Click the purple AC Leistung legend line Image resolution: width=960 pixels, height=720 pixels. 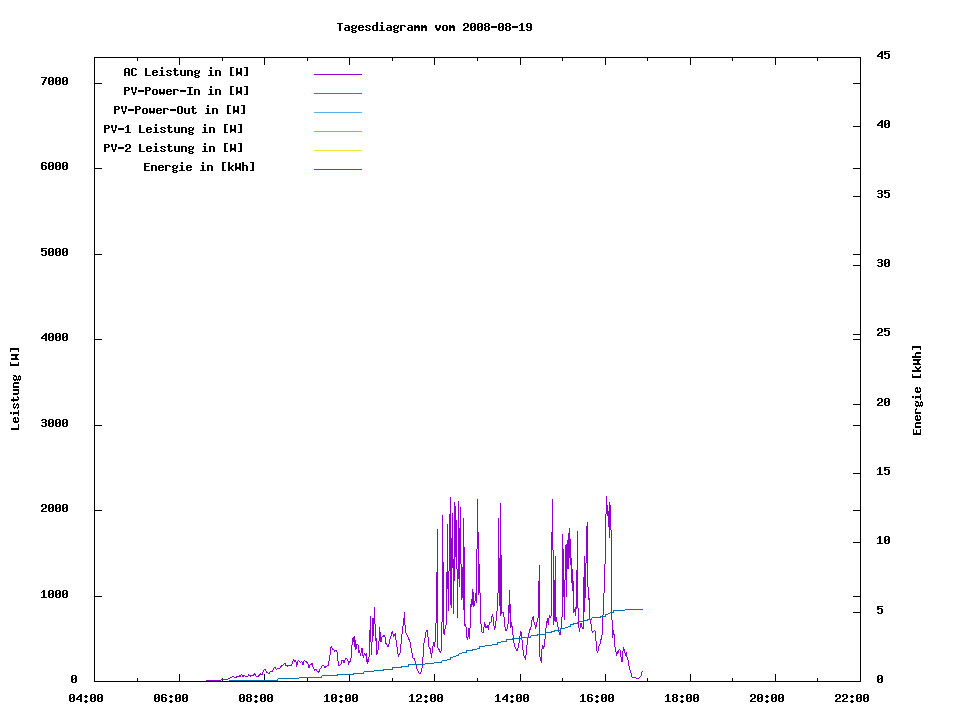tap(338, 74)
